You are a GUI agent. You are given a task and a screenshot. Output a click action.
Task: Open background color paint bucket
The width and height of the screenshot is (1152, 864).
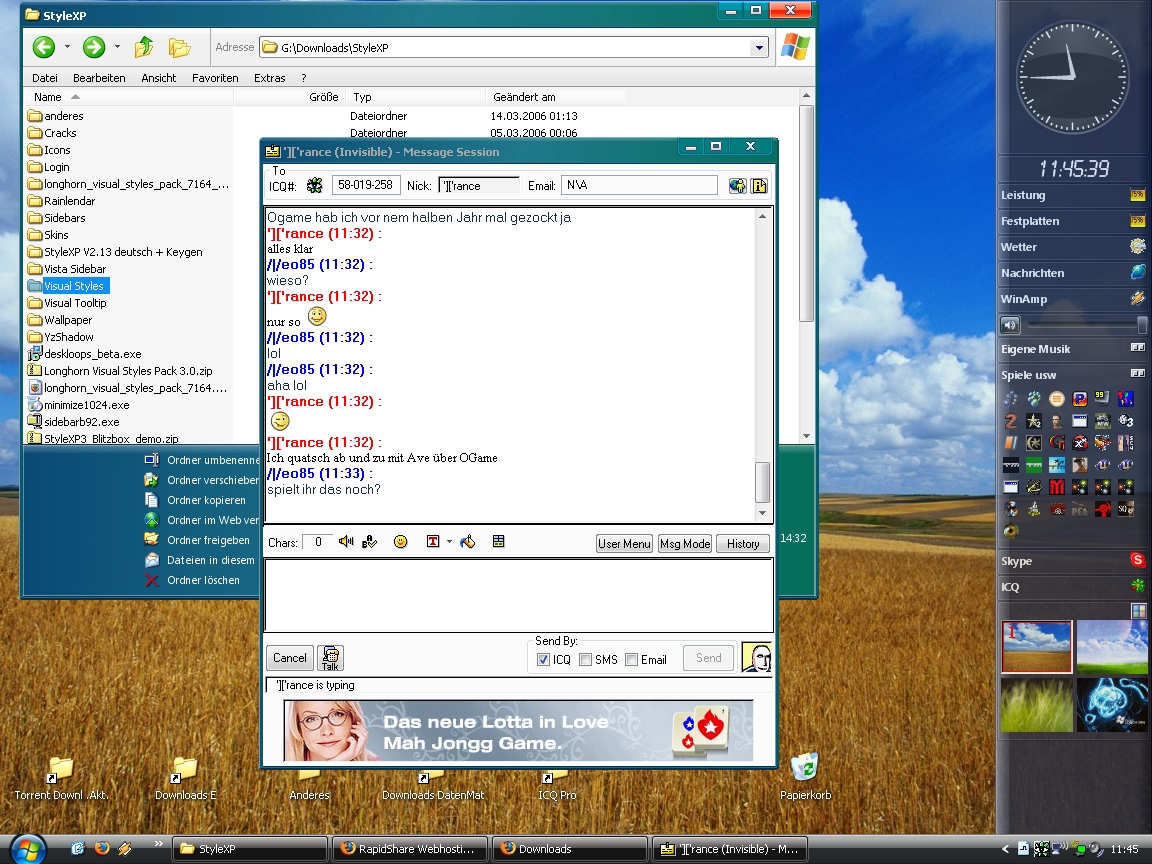(467, 542)
